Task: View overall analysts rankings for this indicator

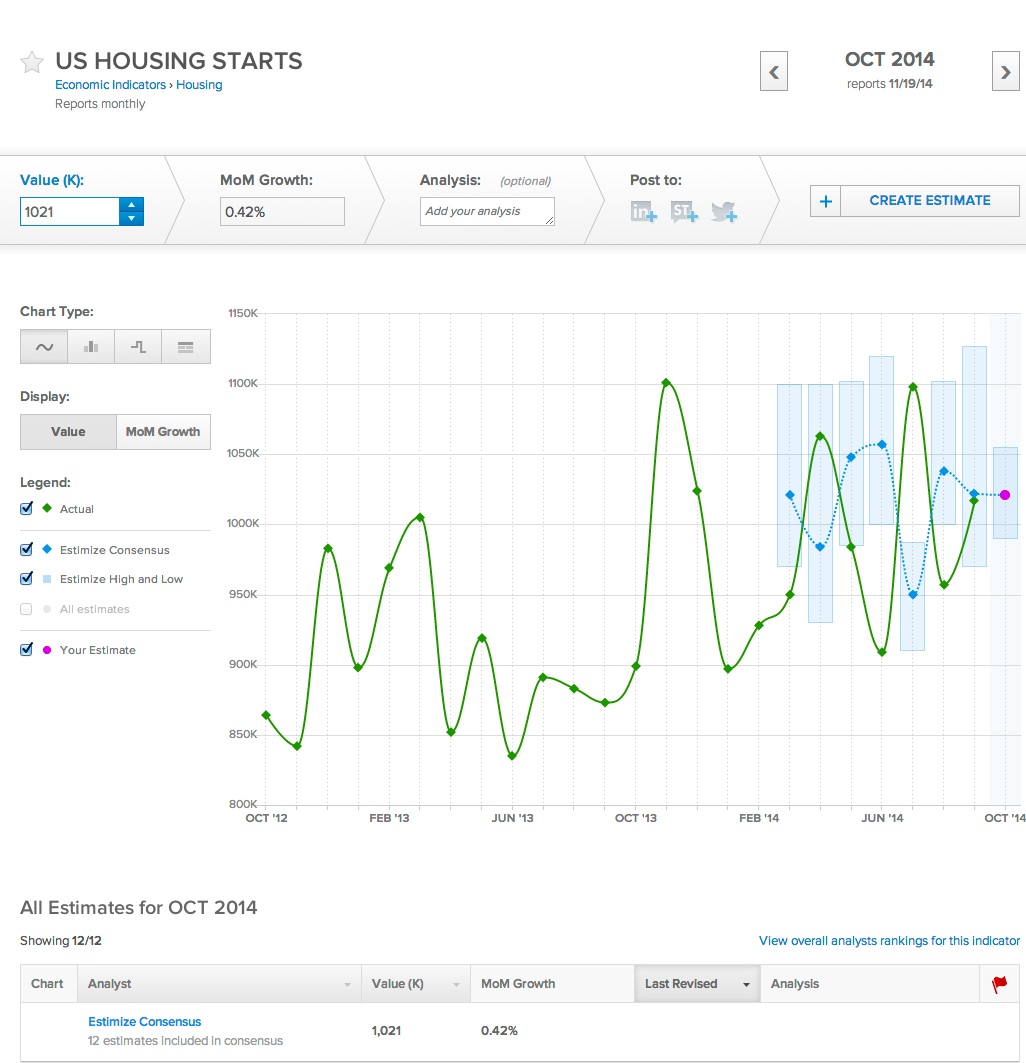Action: click(x=888, y=941)
